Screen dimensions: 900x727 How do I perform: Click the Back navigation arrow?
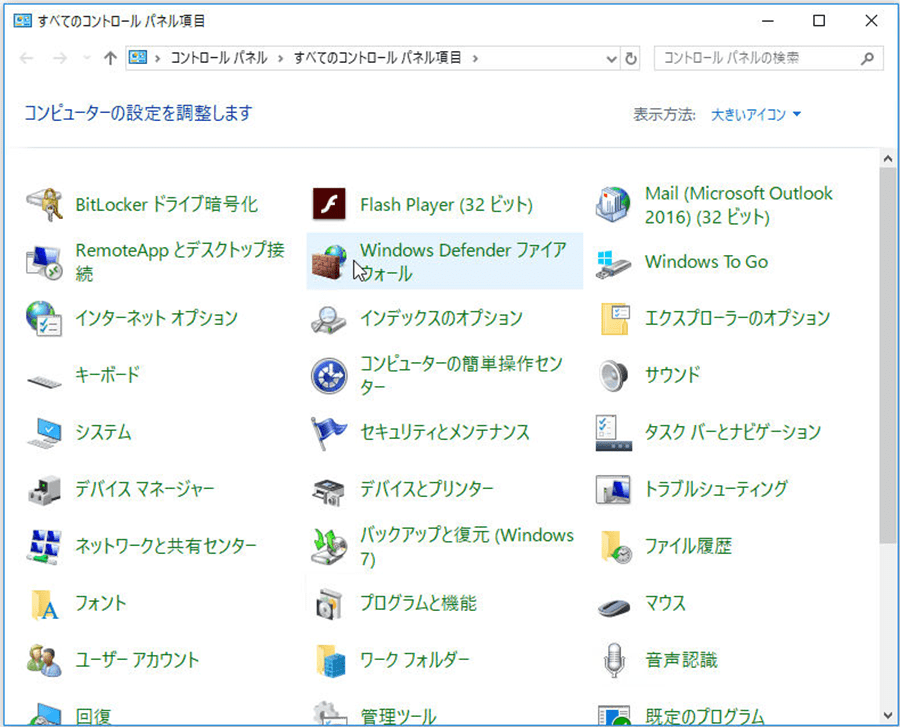click(x=27, y=58)
